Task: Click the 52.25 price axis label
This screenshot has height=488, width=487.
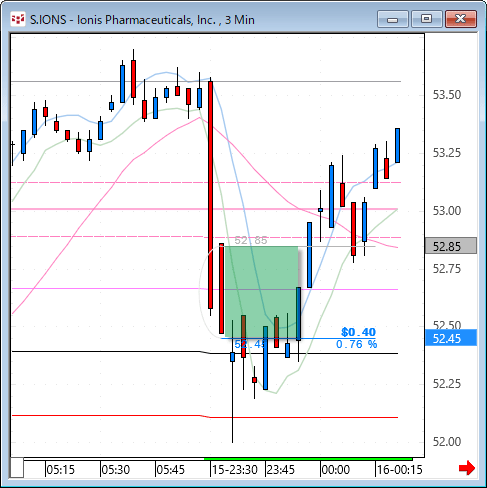Action: [447, 384]
